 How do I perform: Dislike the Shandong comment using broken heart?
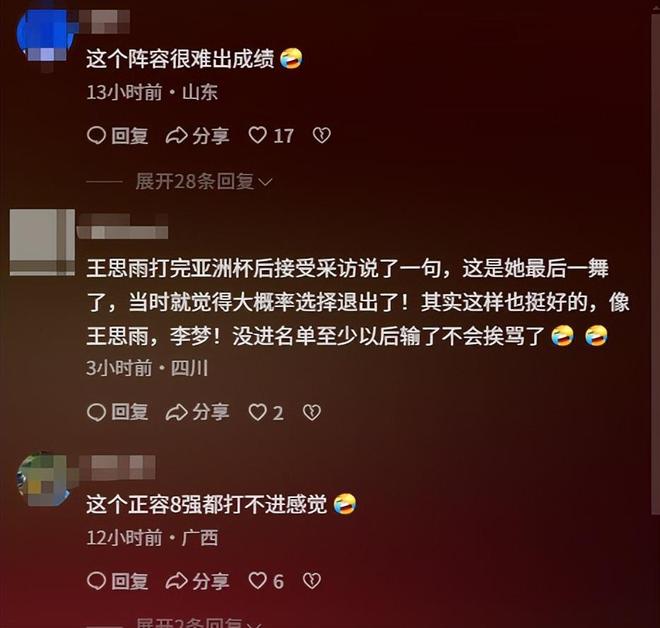[322, 136]
